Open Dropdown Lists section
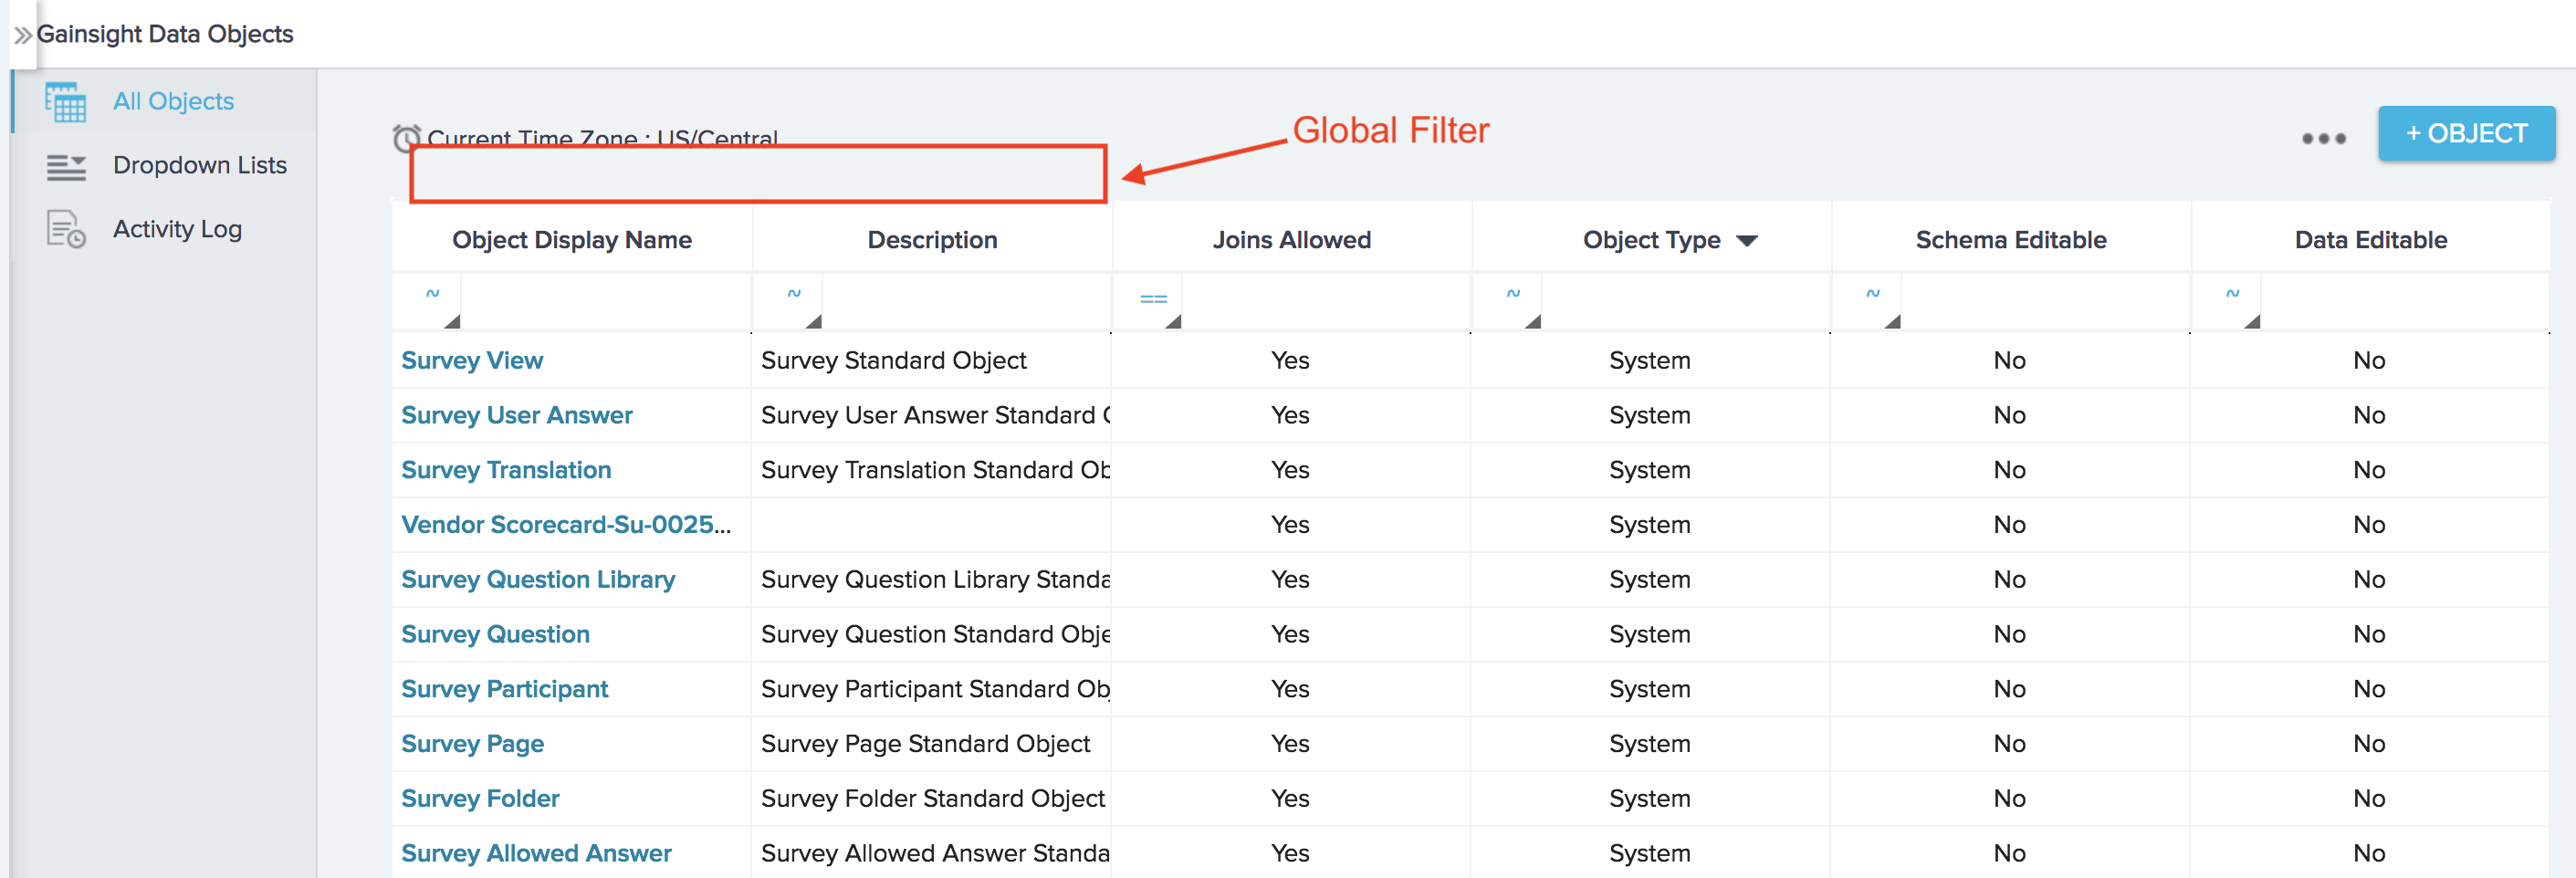2576x878 pixels. point(200,165)
